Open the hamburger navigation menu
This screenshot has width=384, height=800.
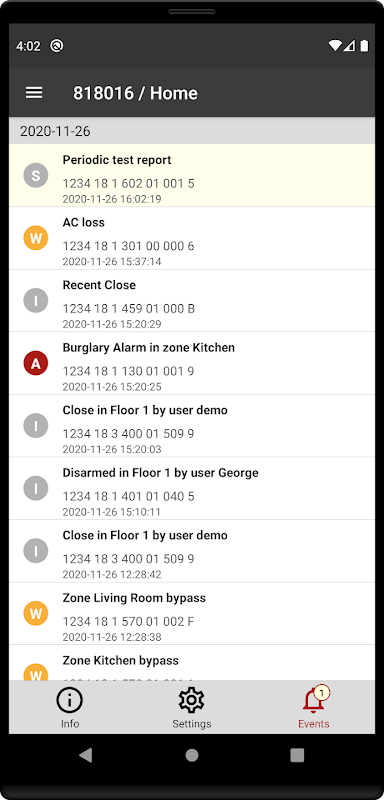[34, 93]
